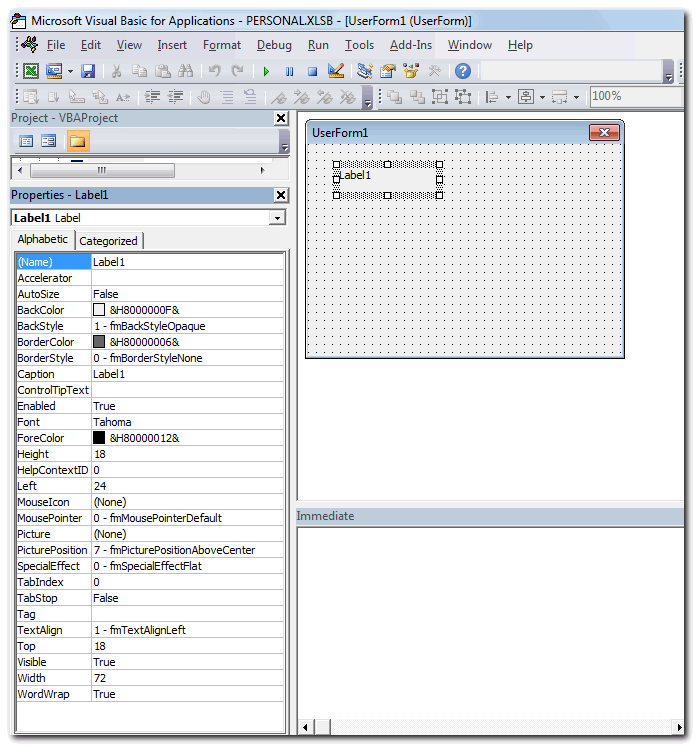
Task: Click the Redo arrow icon
Action: point(237,71)
